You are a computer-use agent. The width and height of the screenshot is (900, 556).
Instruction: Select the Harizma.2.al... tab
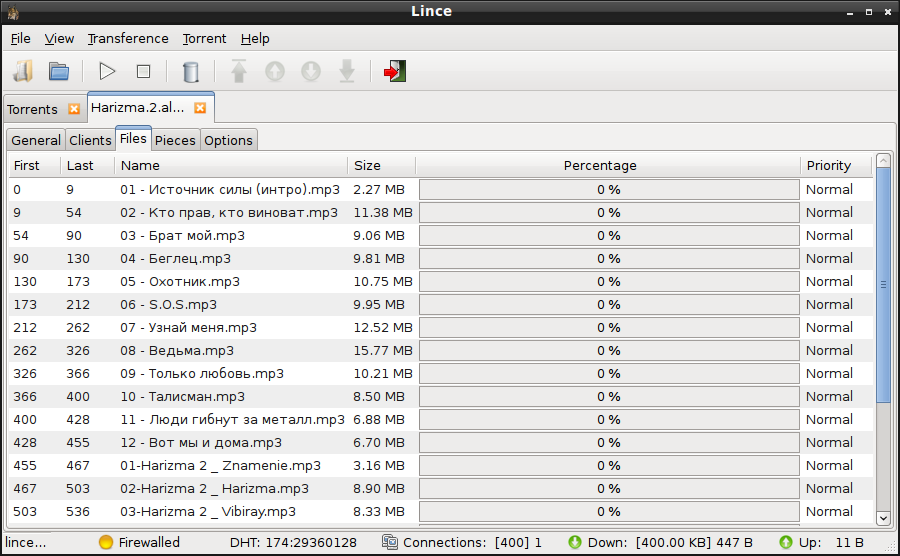point(138,108)
